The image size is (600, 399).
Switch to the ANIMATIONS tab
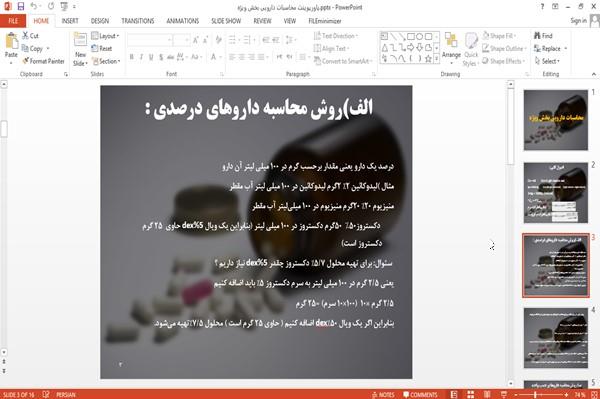point(183,21)
